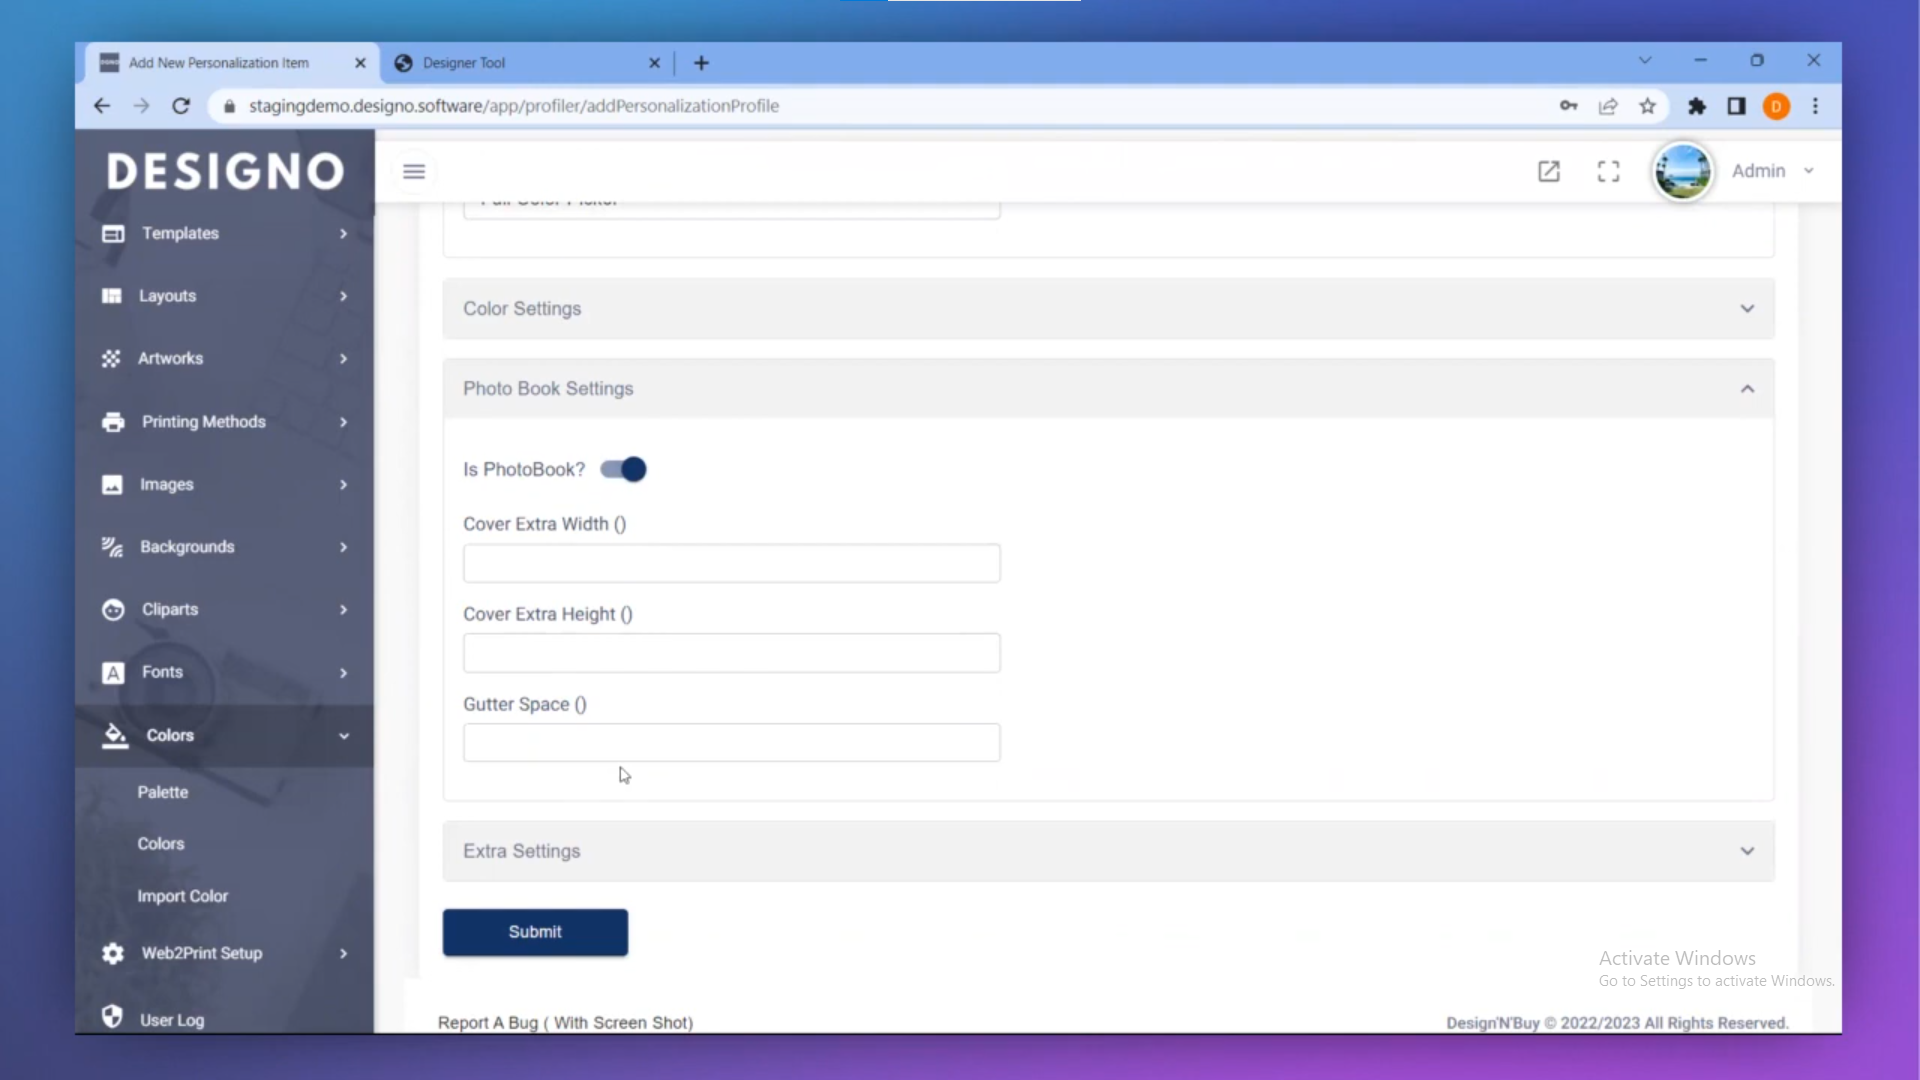Image resolution: width=1920 pixels, height=1080 pixels.
Task: Click the Cover Extra Width field
Action: [x=731, y=563]
